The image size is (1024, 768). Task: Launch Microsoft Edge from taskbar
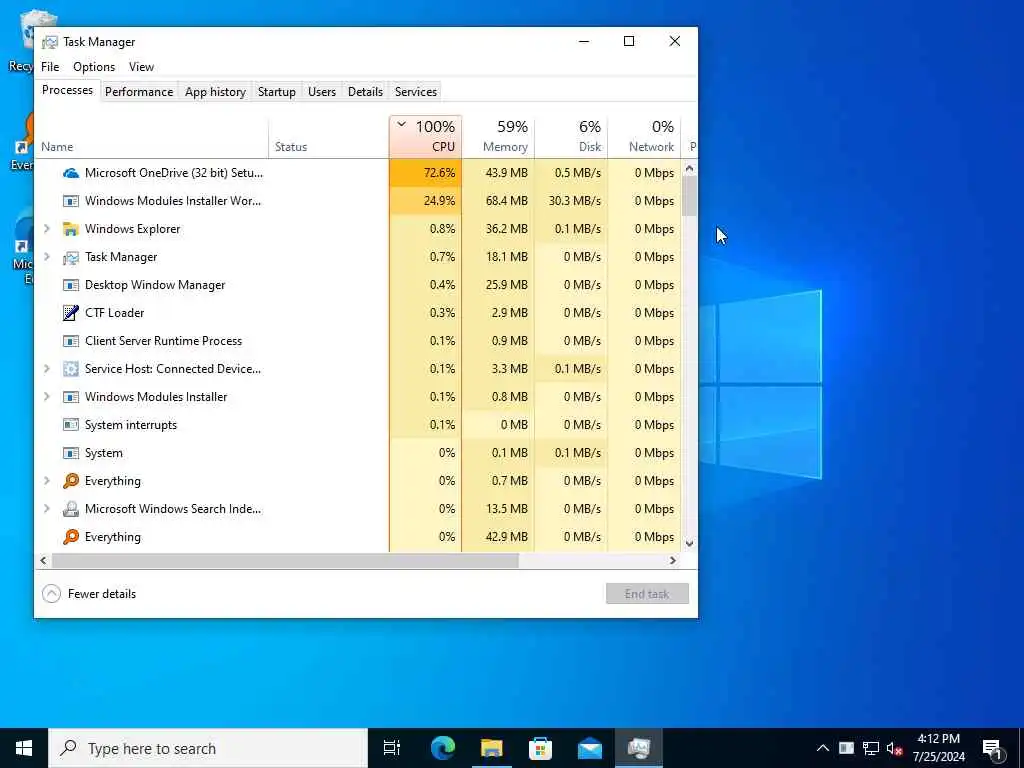coord(442,748)
